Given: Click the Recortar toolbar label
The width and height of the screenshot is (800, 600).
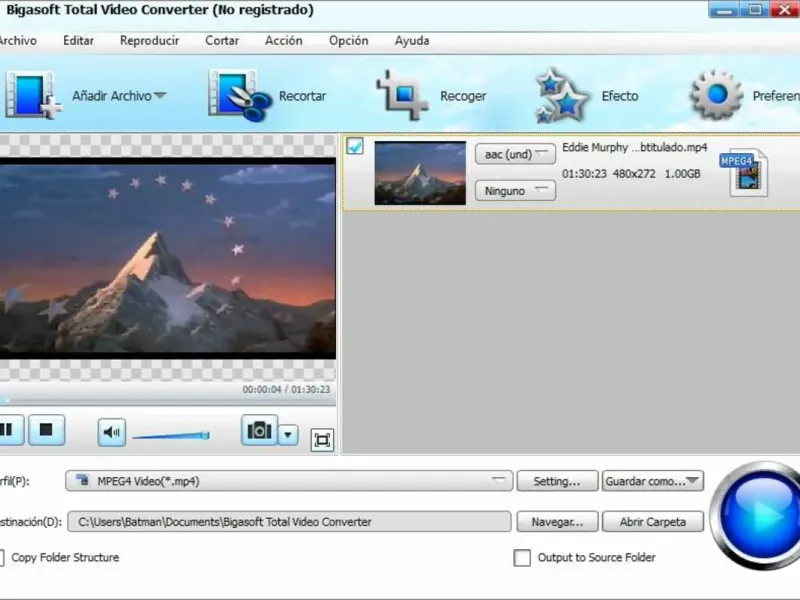Looking at the screenshot, I should (x=302, y=96).
